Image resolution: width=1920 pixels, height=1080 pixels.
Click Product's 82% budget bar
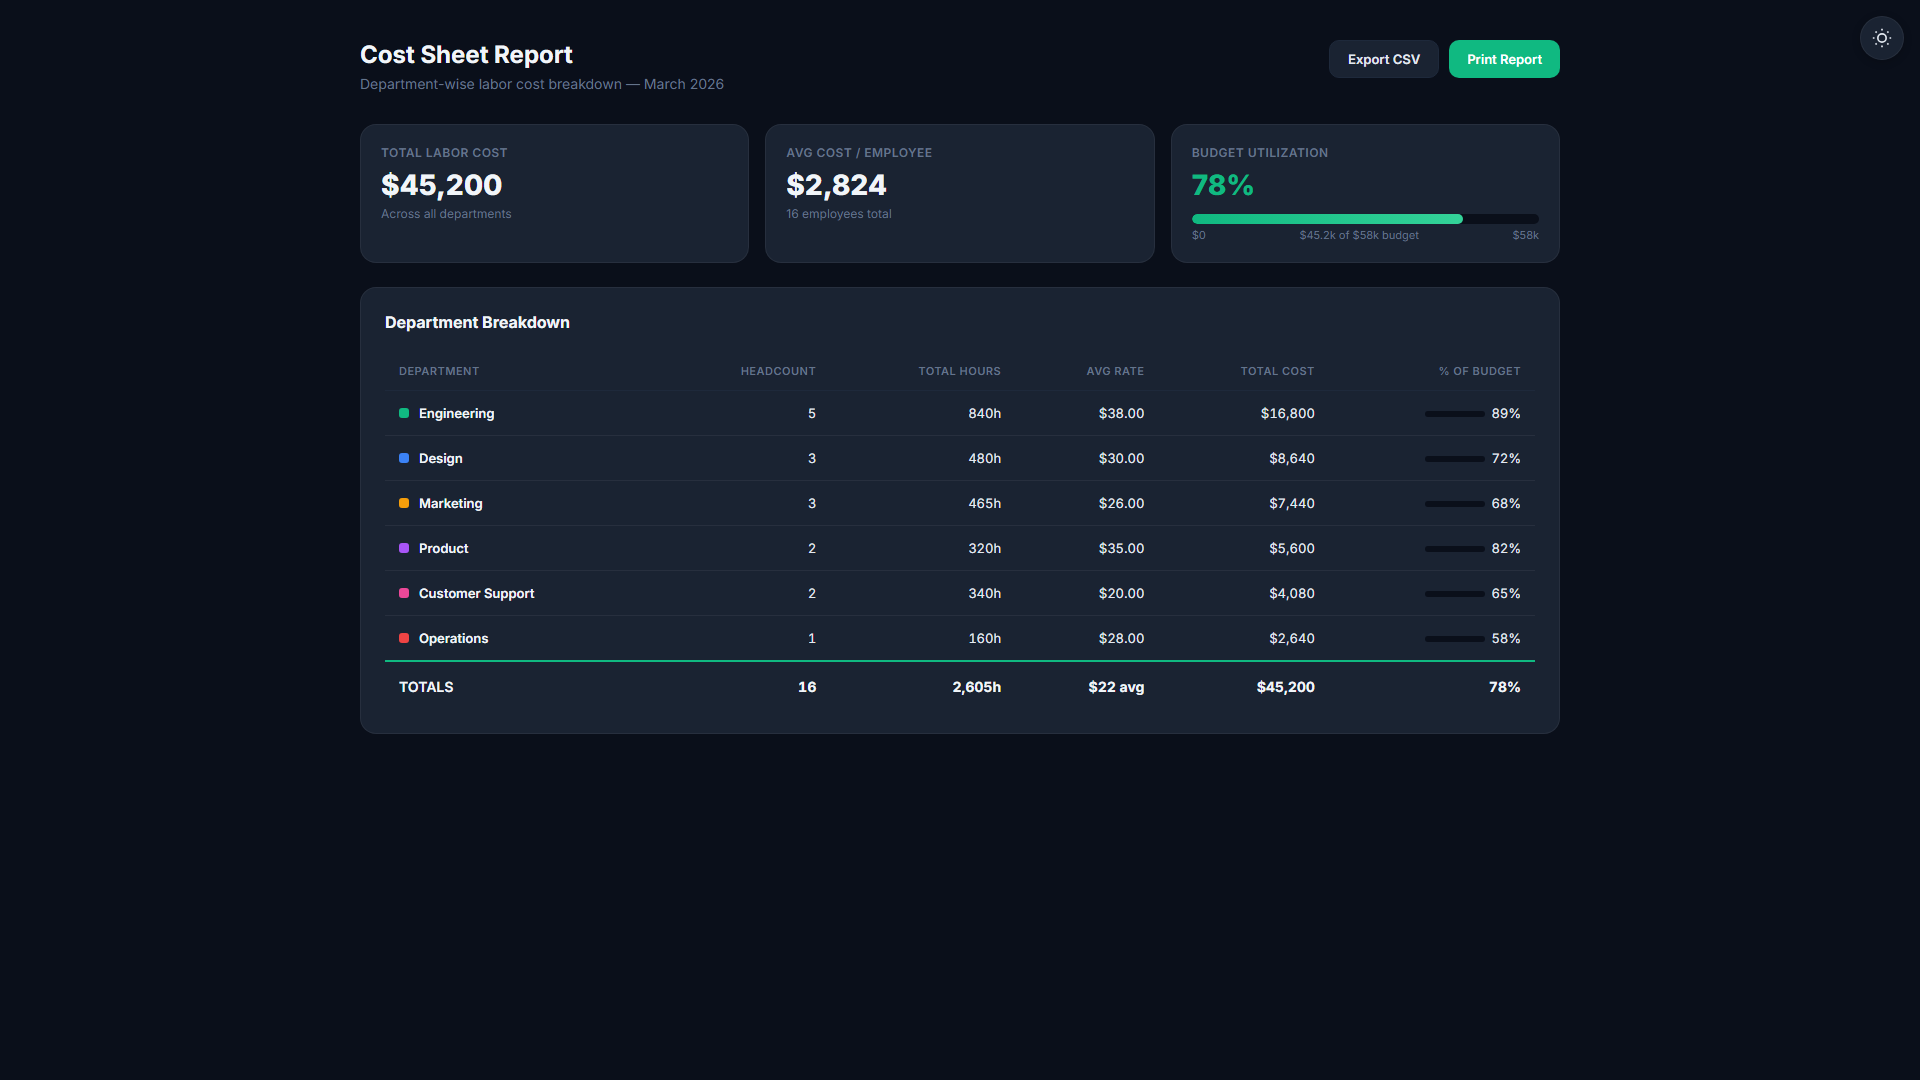pyautogui.click(x=1454, y=548)
